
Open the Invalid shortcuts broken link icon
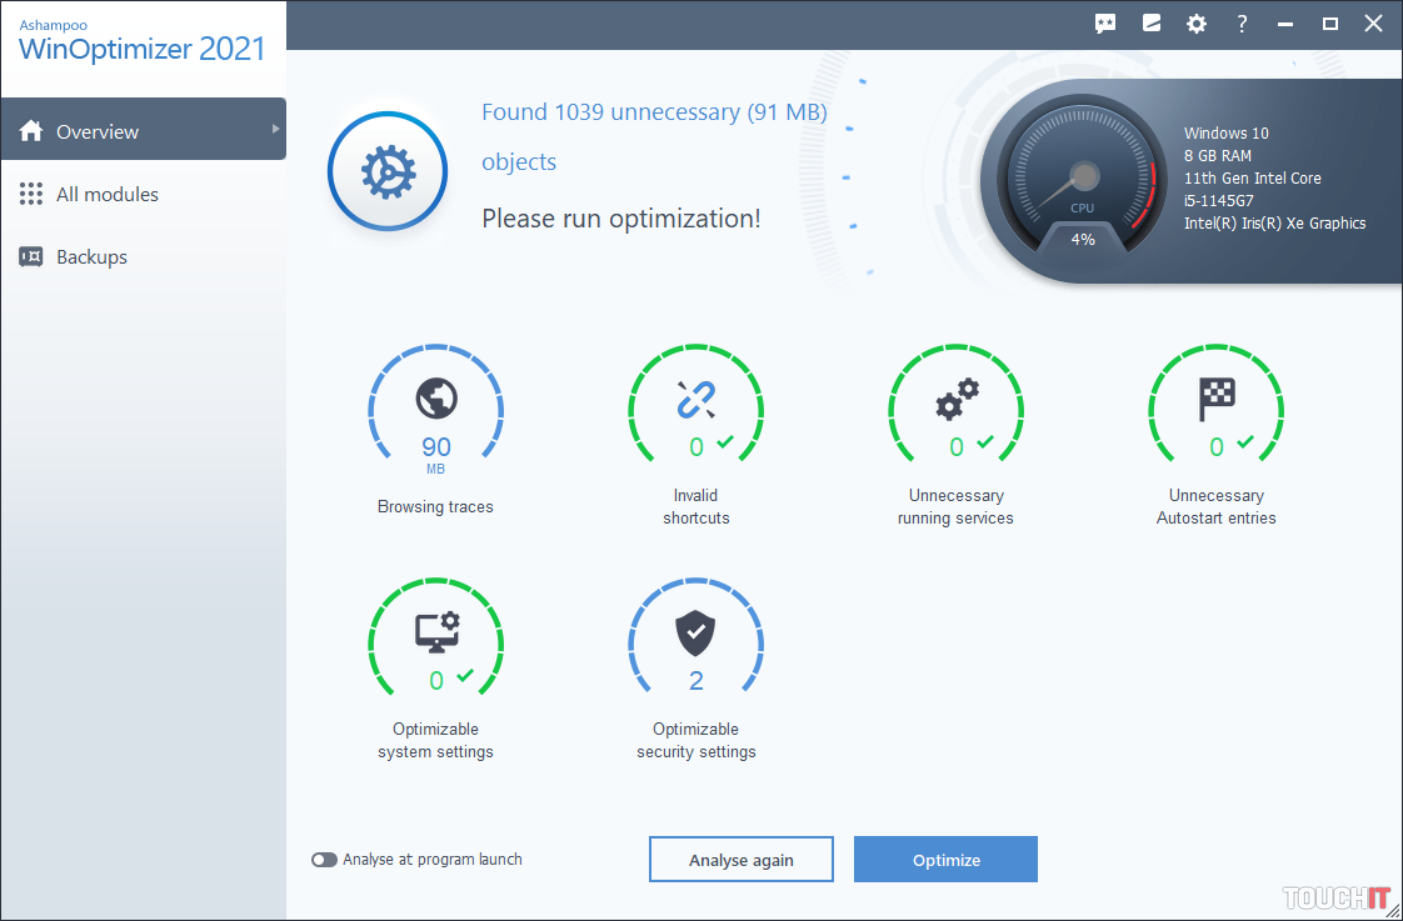coord(696,399)
